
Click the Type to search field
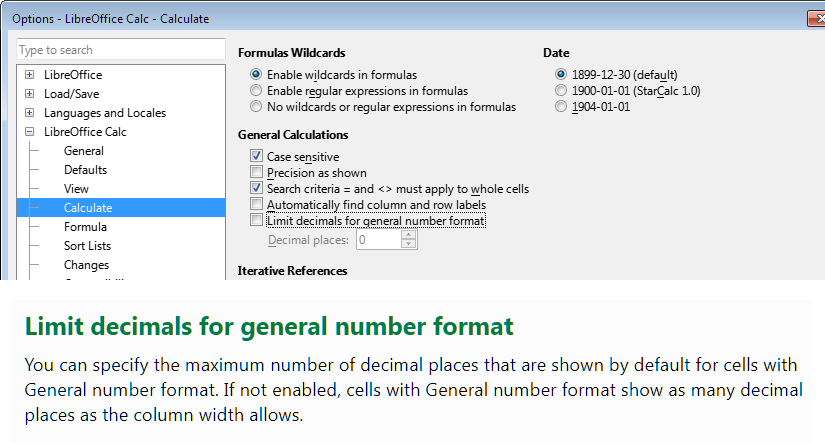(121, 49)
